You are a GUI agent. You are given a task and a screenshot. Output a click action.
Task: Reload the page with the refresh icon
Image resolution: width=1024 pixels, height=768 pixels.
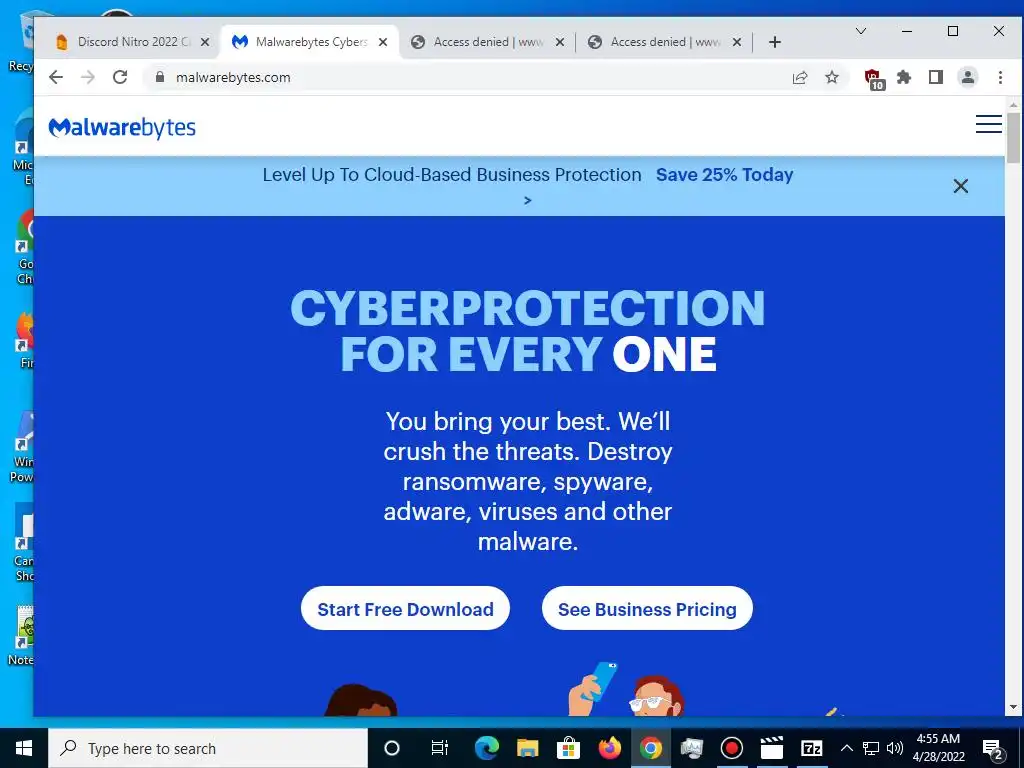120,77
